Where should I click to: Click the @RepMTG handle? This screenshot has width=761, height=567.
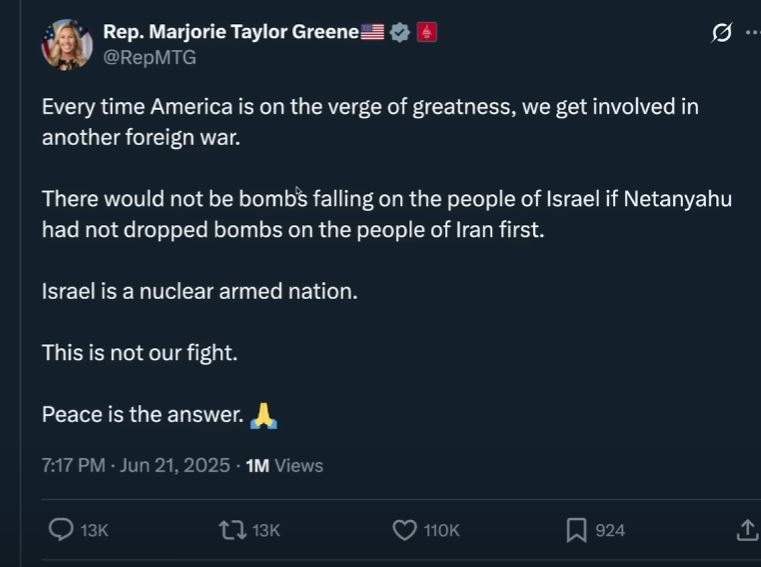click(x=150, y=58)
